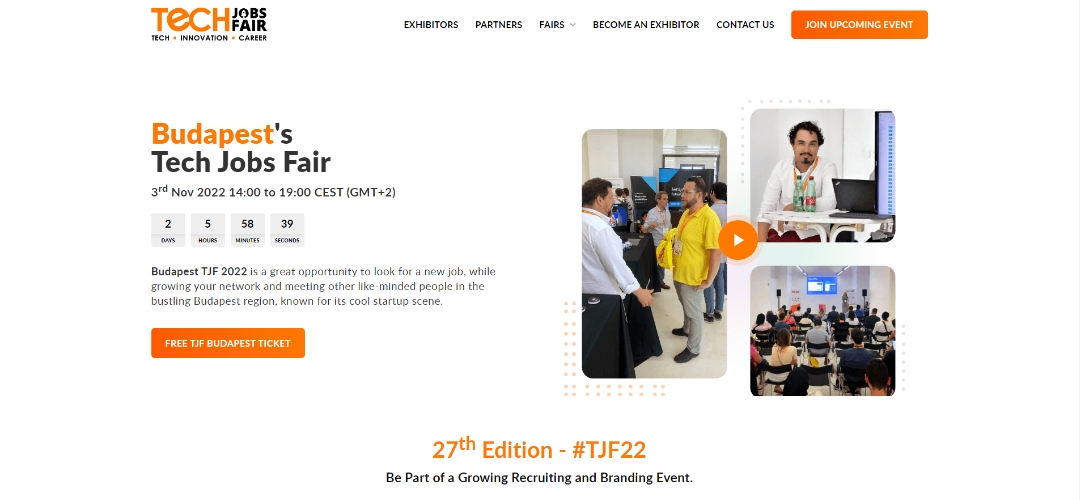Open the Partners menu item
Image resolution: width=1080 pixels, height=500 pixels.
click(x=498, y=25)
